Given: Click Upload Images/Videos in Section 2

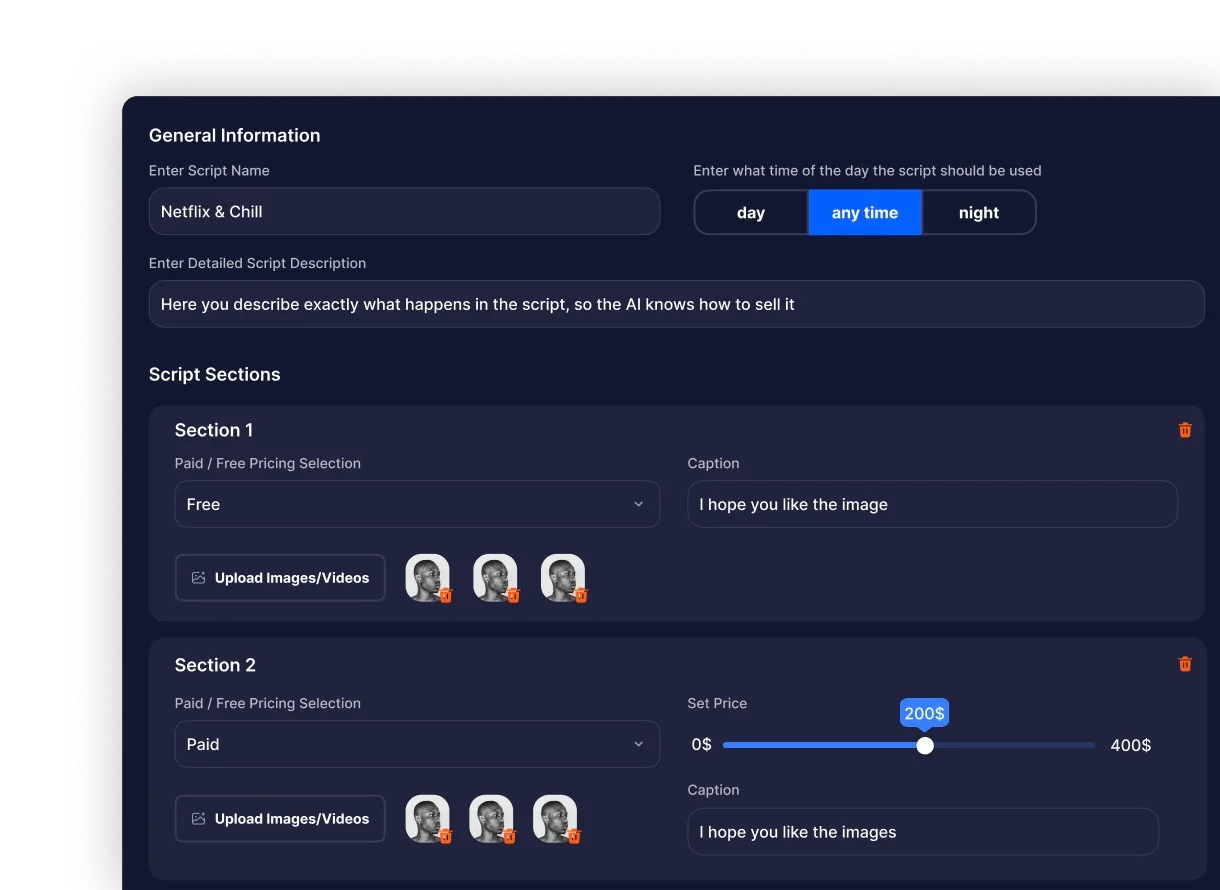Looking at the screenshot, I should click(x=280, y=819).
